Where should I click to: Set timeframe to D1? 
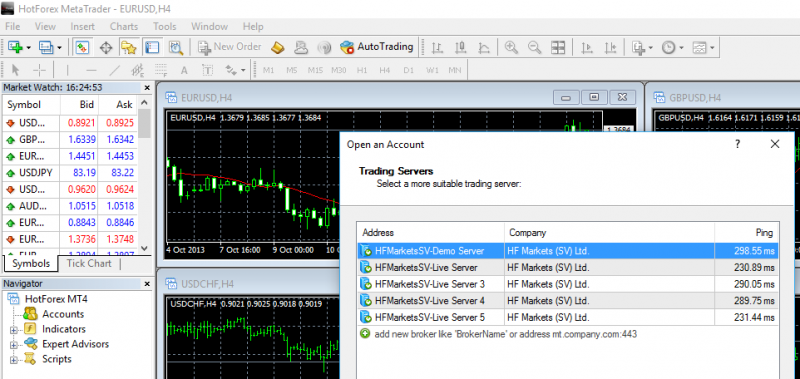point(408,70)
